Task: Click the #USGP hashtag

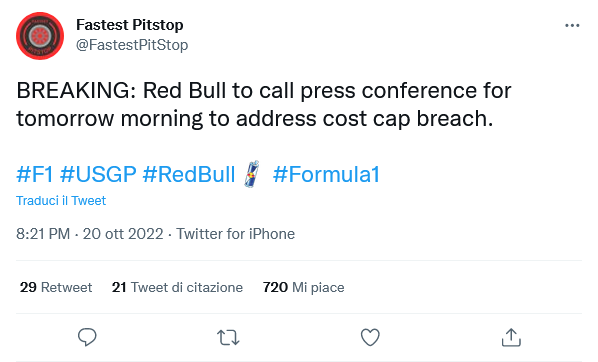Action: click(x=98, y=174)
